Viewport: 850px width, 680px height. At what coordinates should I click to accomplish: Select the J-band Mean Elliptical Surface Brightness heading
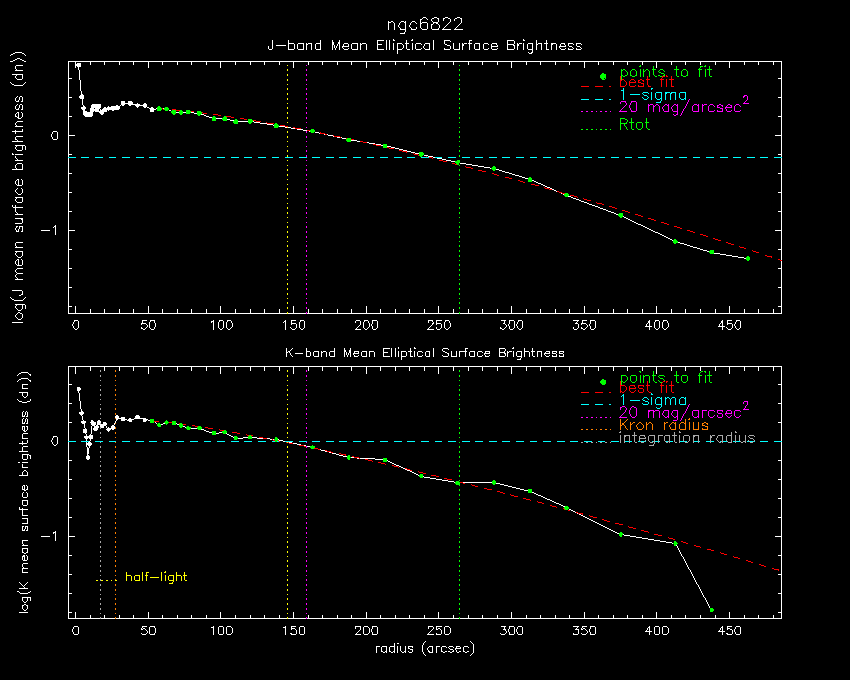424,45
